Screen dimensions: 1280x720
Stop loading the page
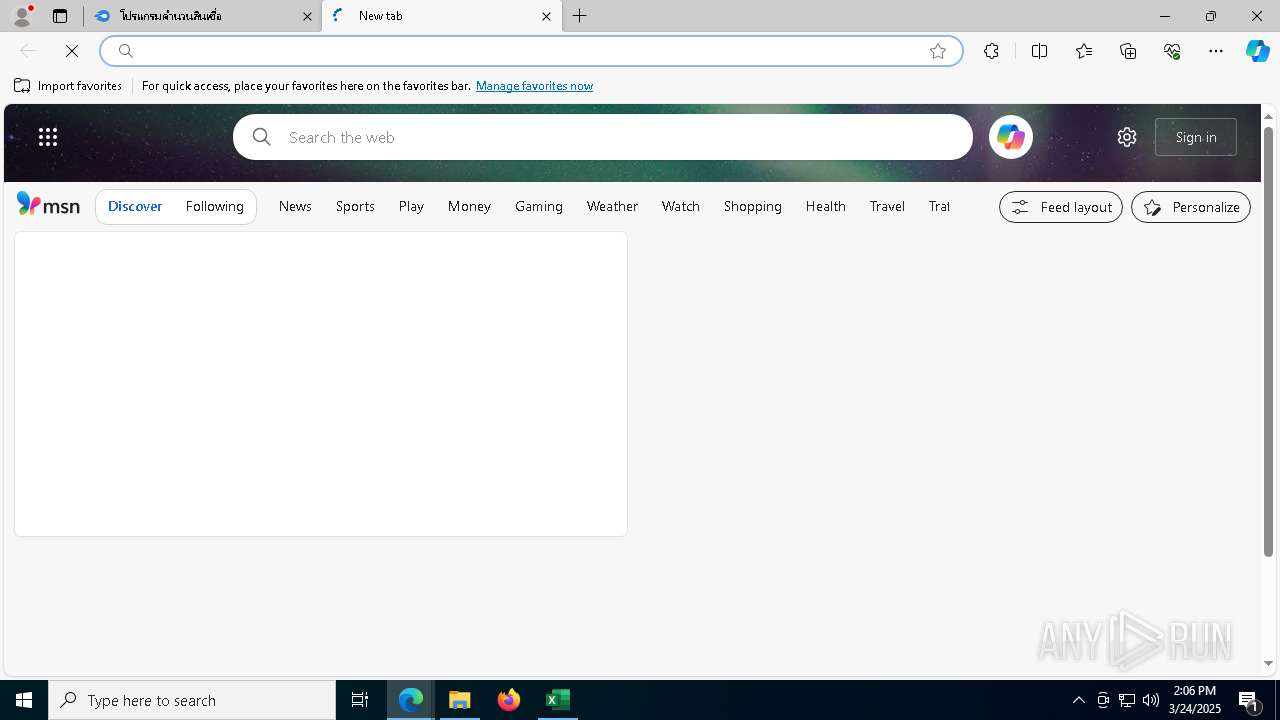pyautogui.click(x=72, y=51)
